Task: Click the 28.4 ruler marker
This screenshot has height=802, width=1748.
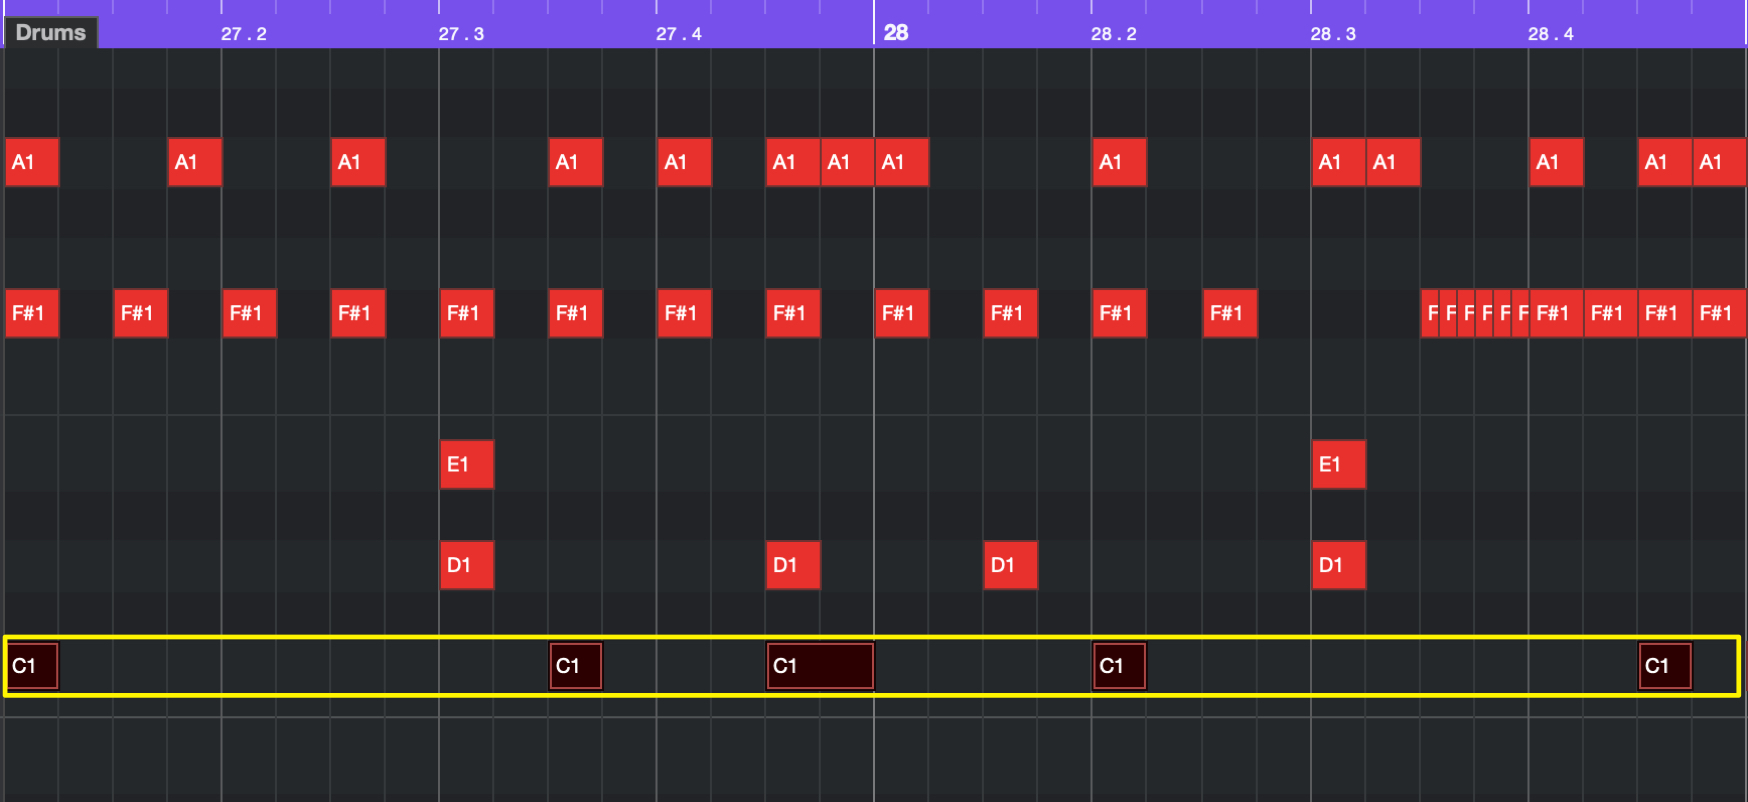Action: tap(1550, 34)
